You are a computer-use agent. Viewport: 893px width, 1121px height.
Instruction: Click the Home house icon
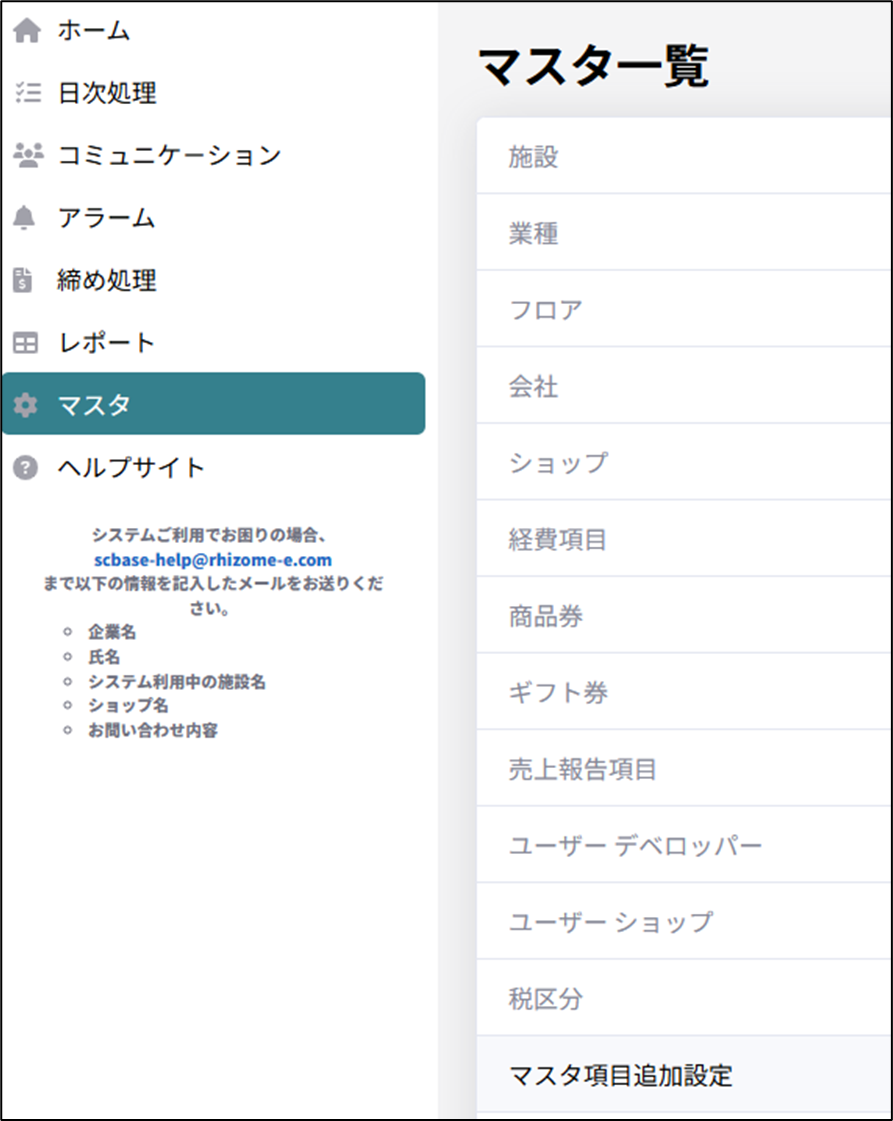click(26, 31)
